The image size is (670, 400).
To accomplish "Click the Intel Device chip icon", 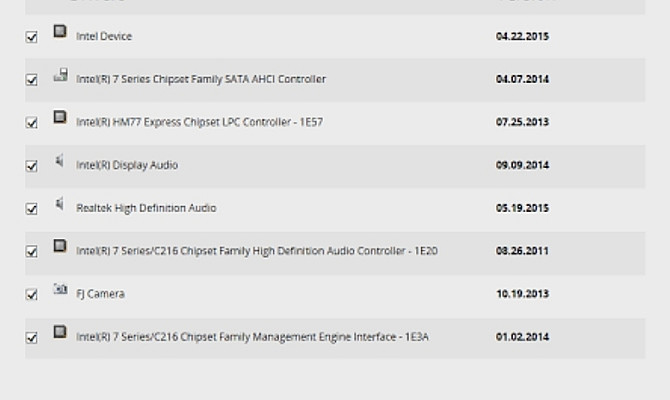I will (60, 33).
